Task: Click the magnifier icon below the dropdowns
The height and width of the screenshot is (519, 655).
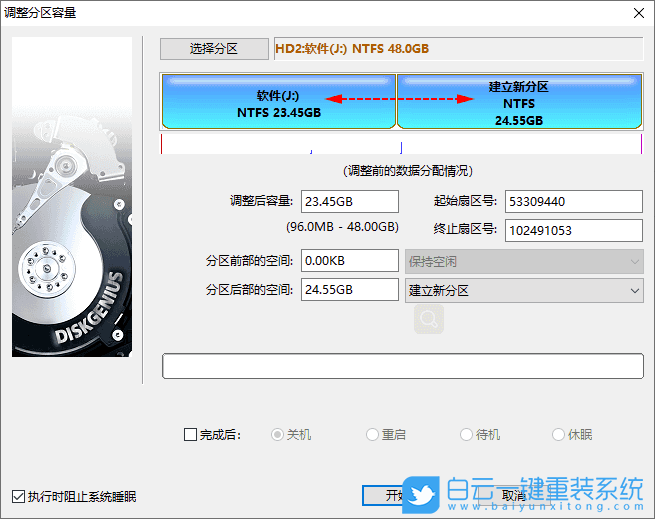Action: (428, 320)
